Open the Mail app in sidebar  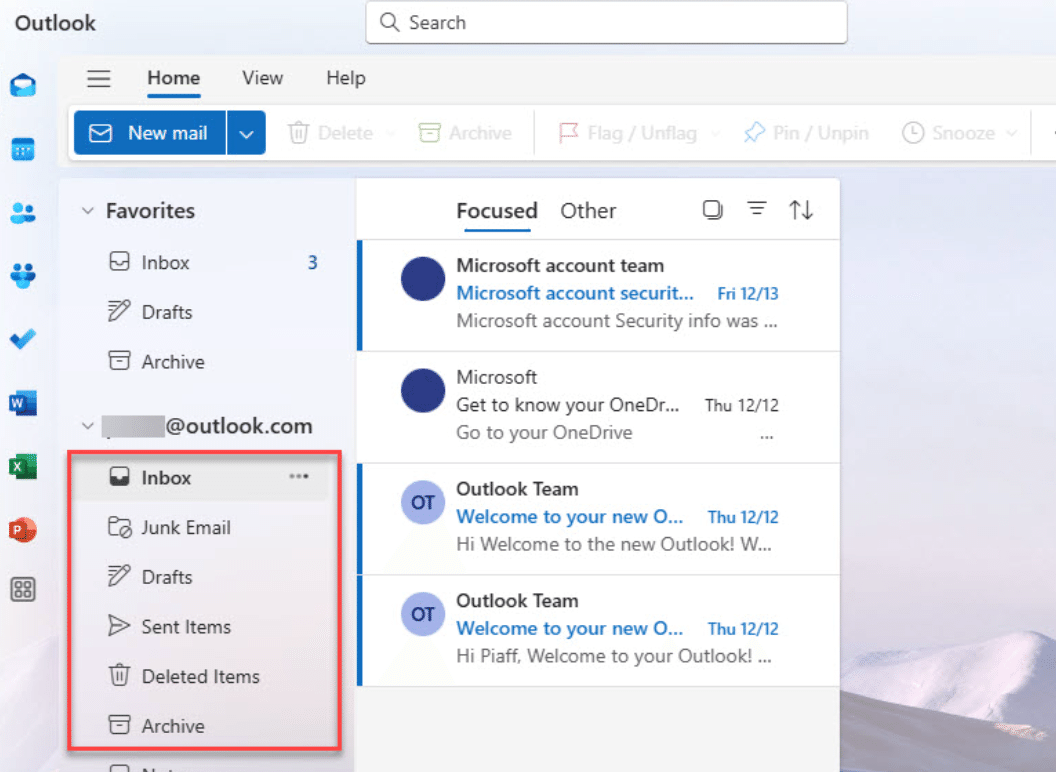coord(24,86)
